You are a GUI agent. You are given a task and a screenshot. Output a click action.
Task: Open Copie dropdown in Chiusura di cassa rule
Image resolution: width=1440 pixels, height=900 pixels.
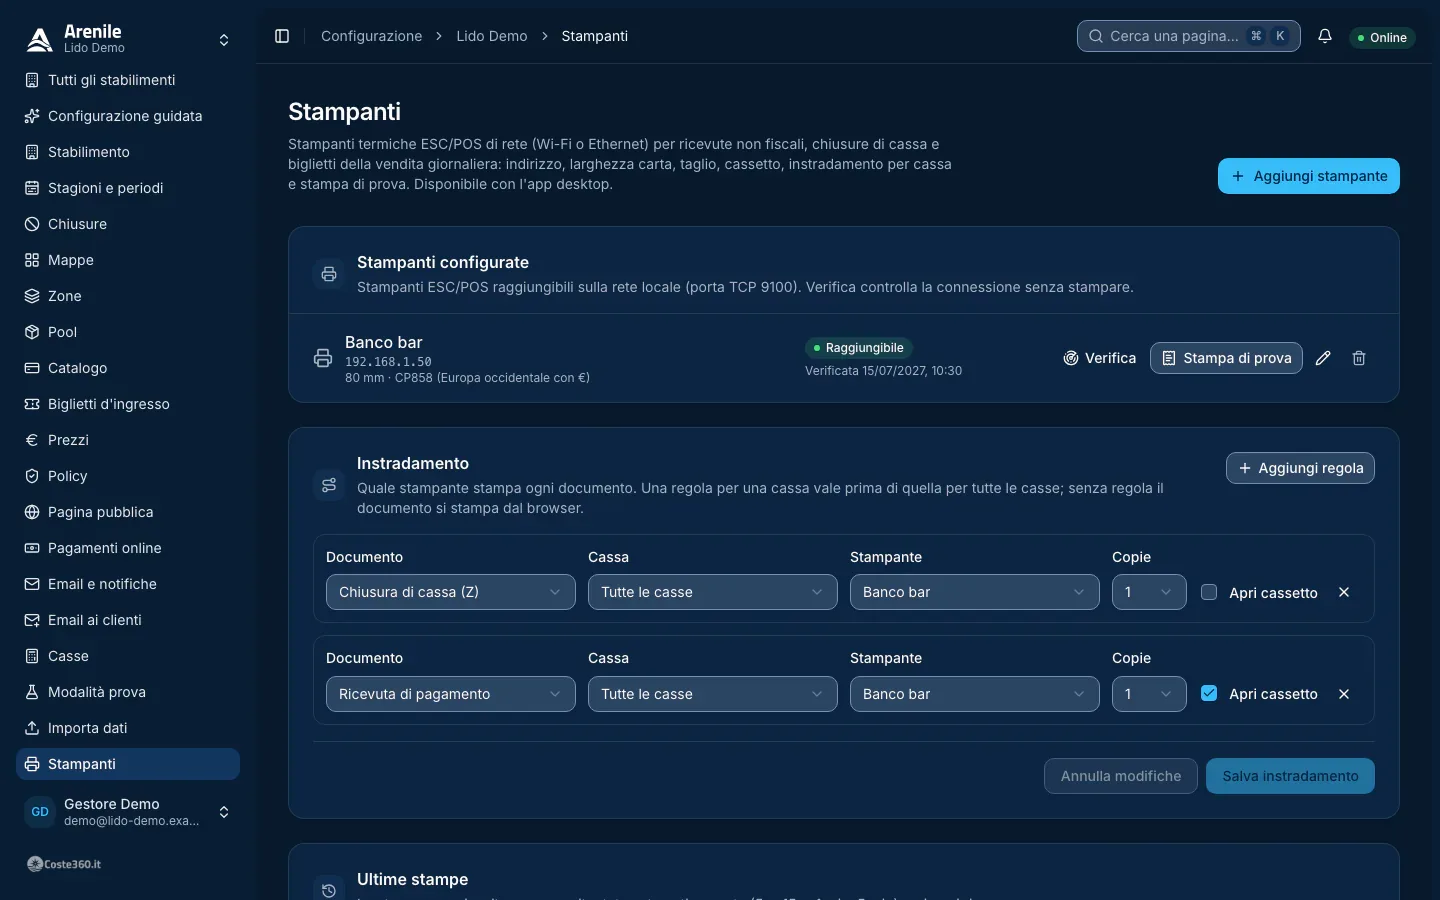pyautogui.click(x=1149, y=592)
